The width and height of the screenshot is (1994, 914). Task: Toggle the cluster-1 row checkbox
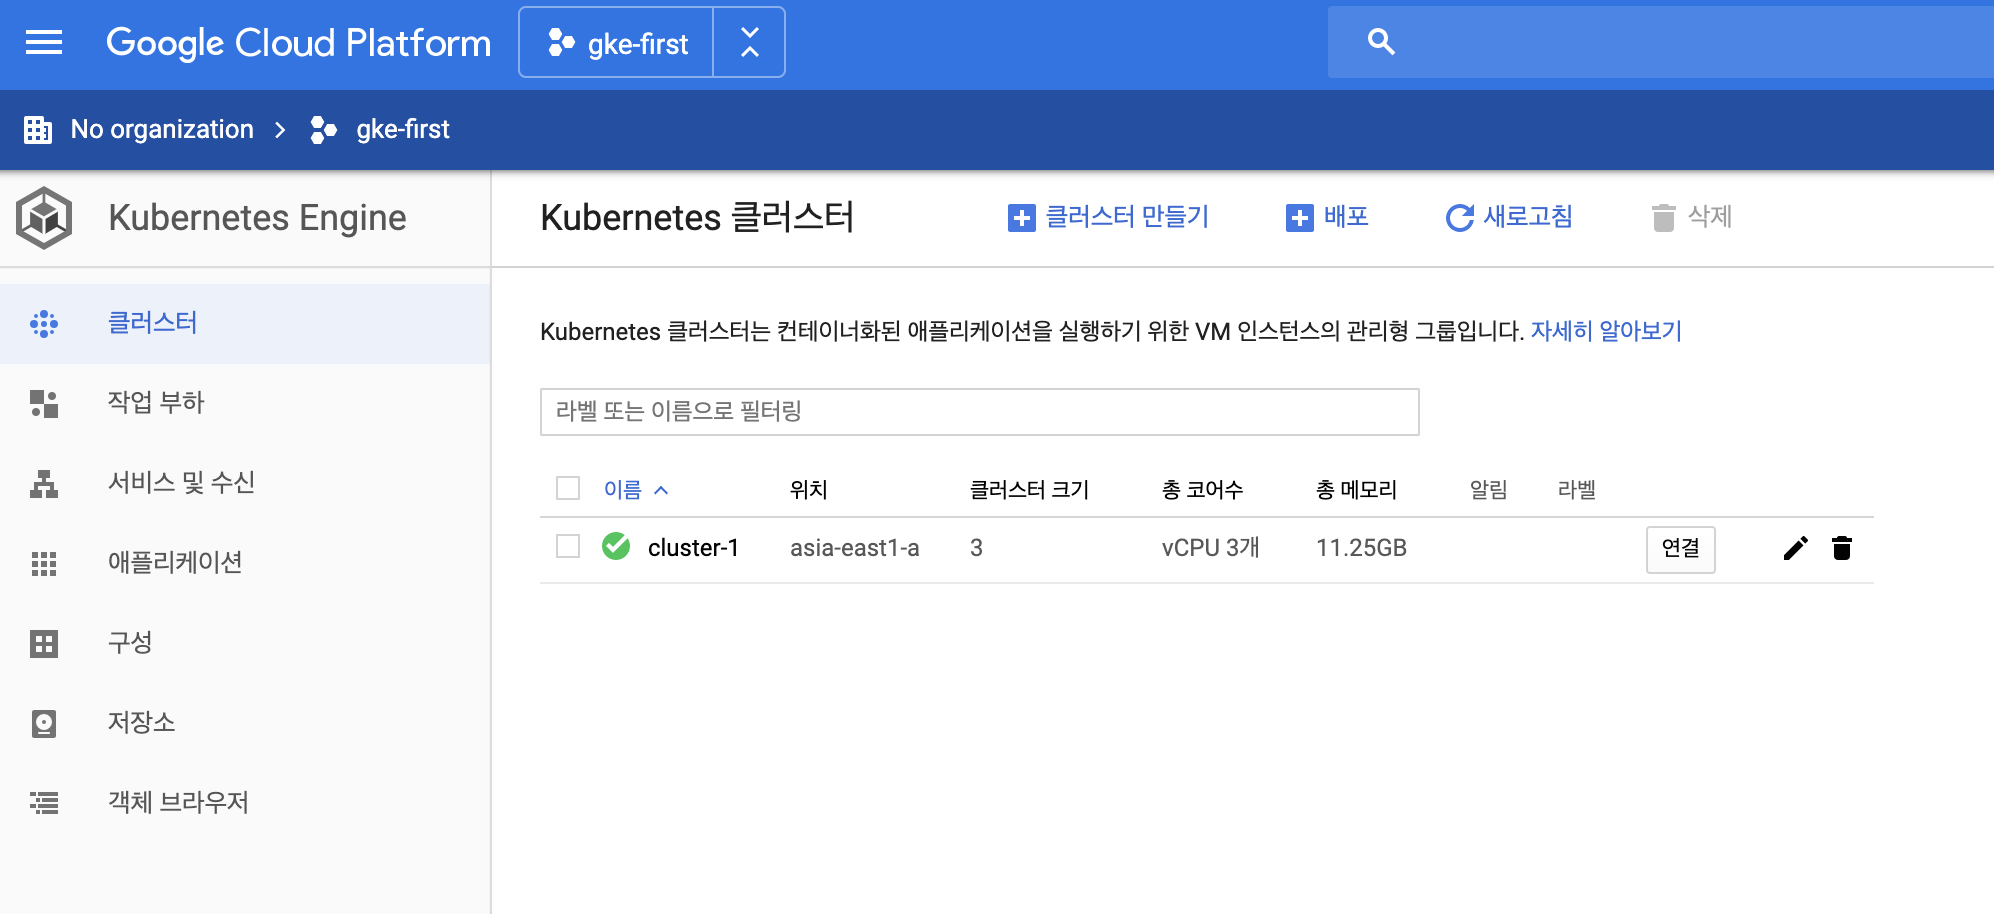568,546
